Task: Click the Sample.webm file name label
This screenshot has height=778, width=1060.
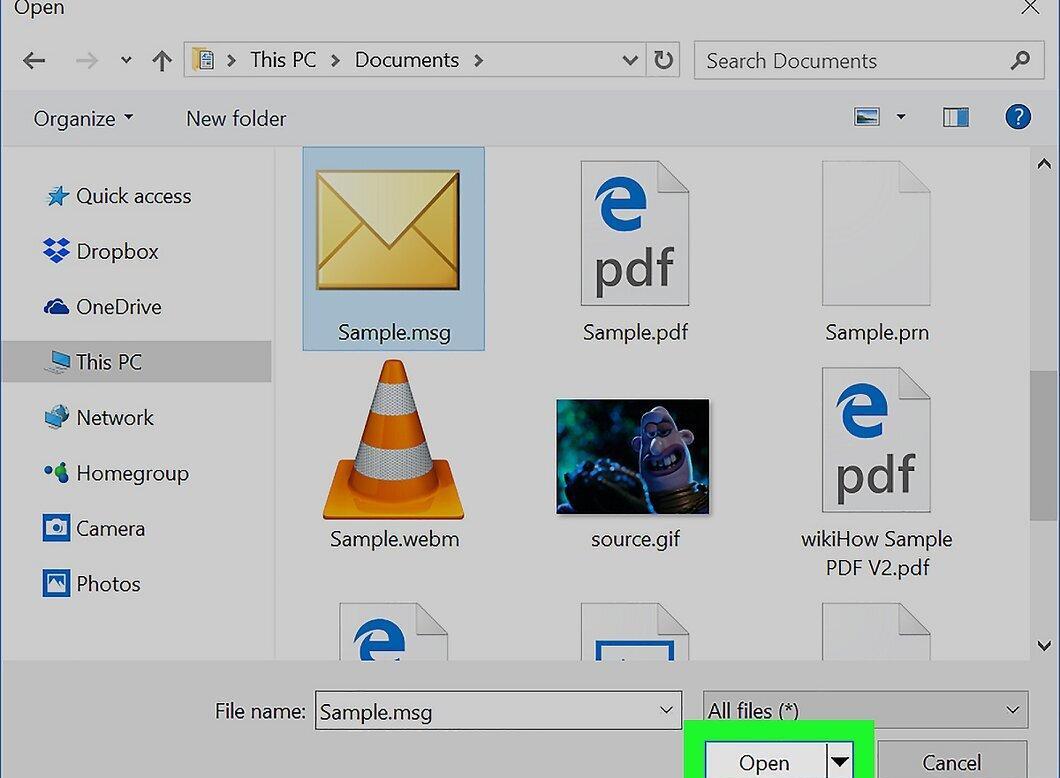Action: coord(395,539)
